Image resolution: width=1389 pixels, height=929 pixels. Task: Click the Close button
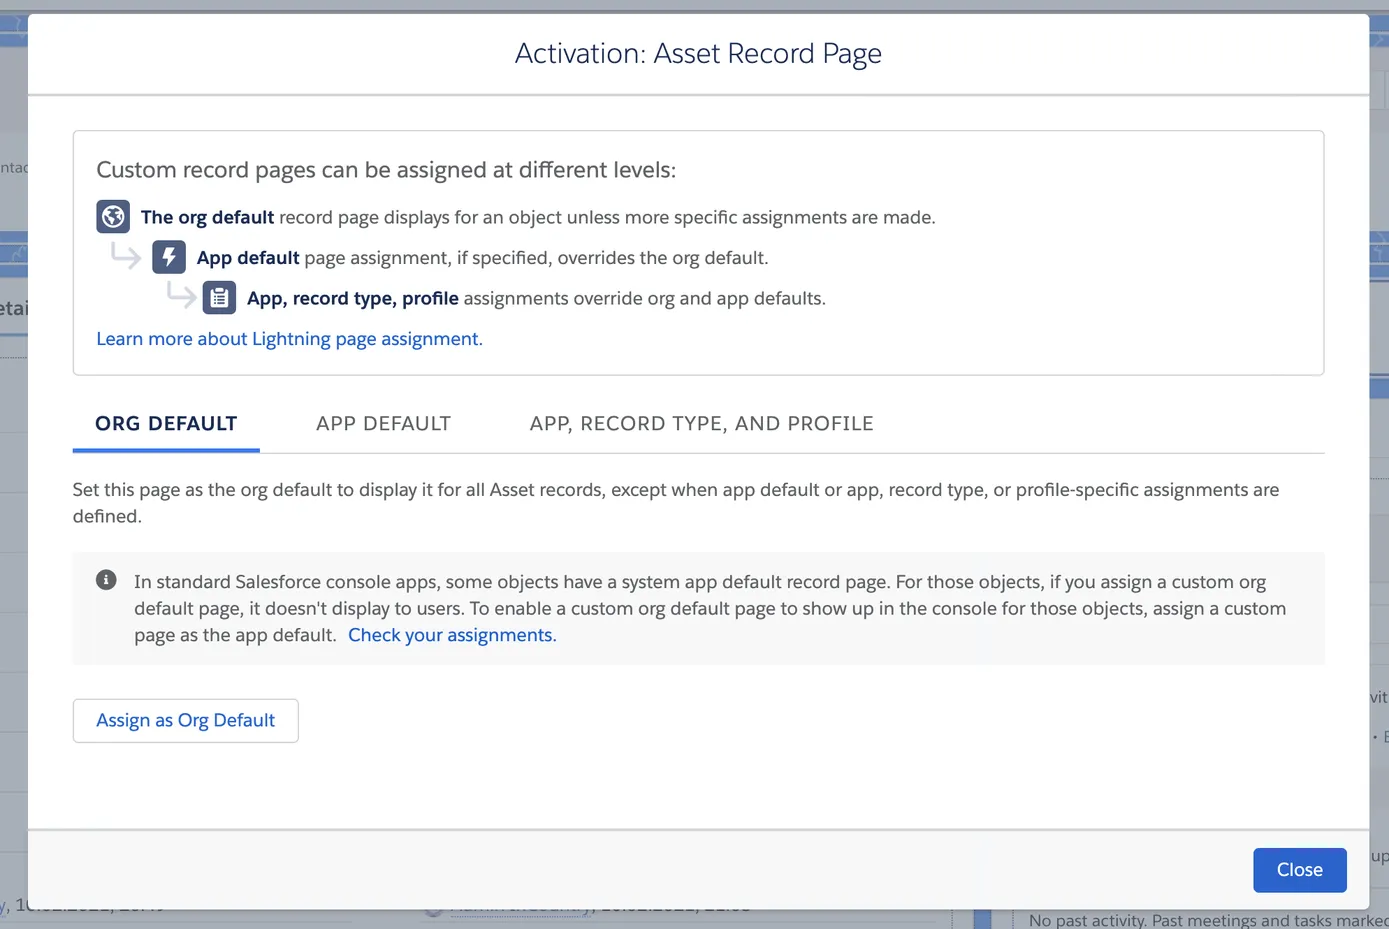pos(1299,870)
